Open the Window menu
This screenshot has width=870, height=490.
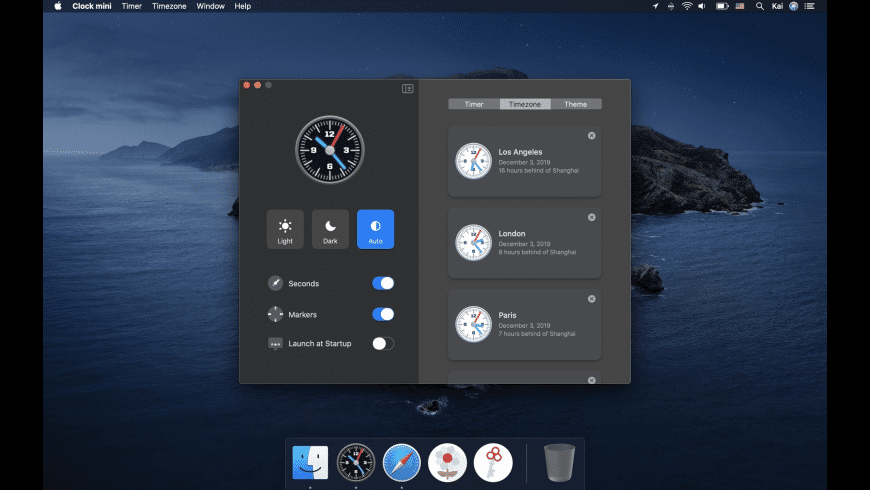pyautogui.click(x=210, y=6)
